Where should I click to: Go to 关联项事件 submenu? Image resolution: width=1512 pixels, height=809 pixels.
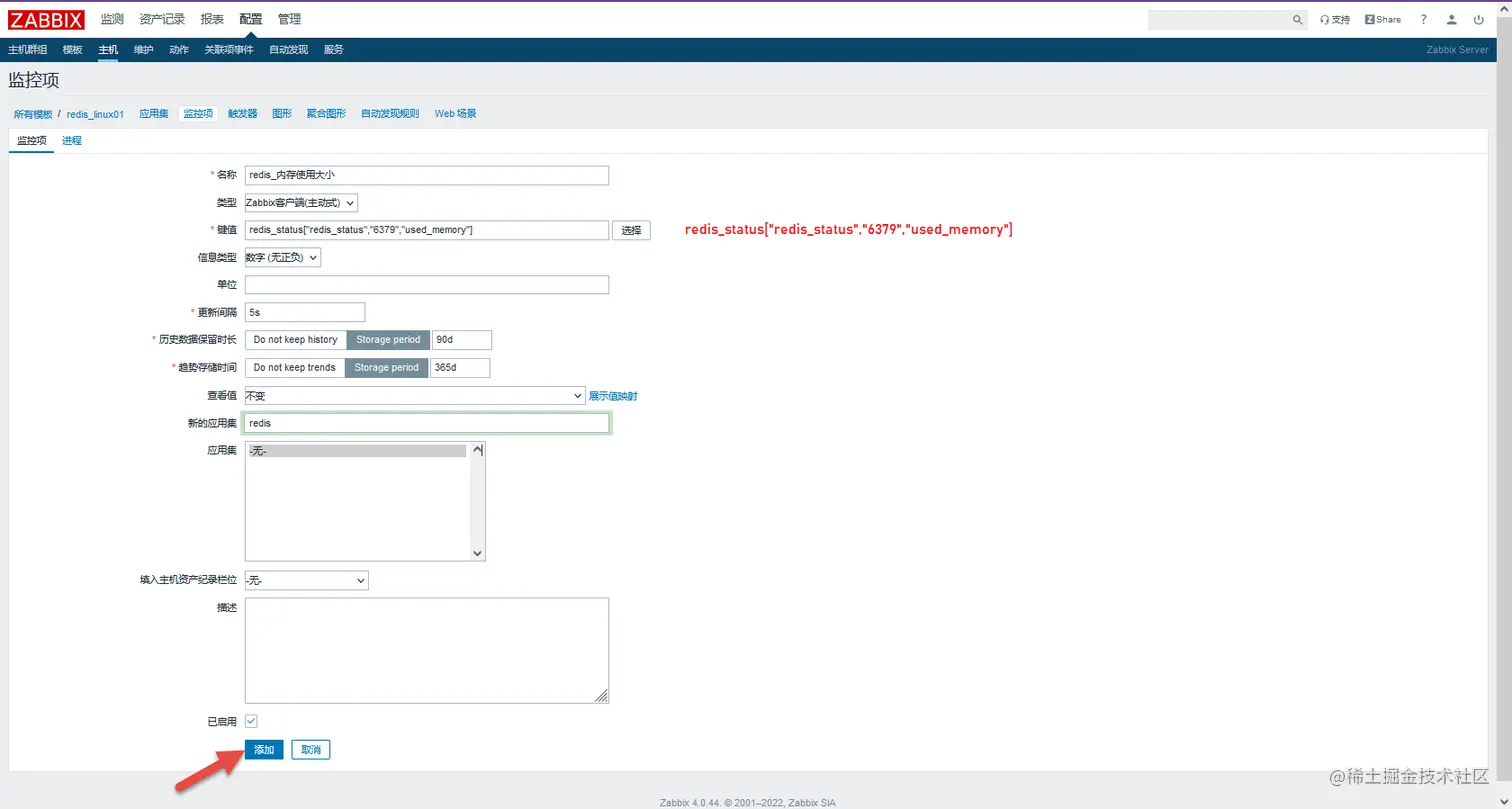click(x=229, y=50)
